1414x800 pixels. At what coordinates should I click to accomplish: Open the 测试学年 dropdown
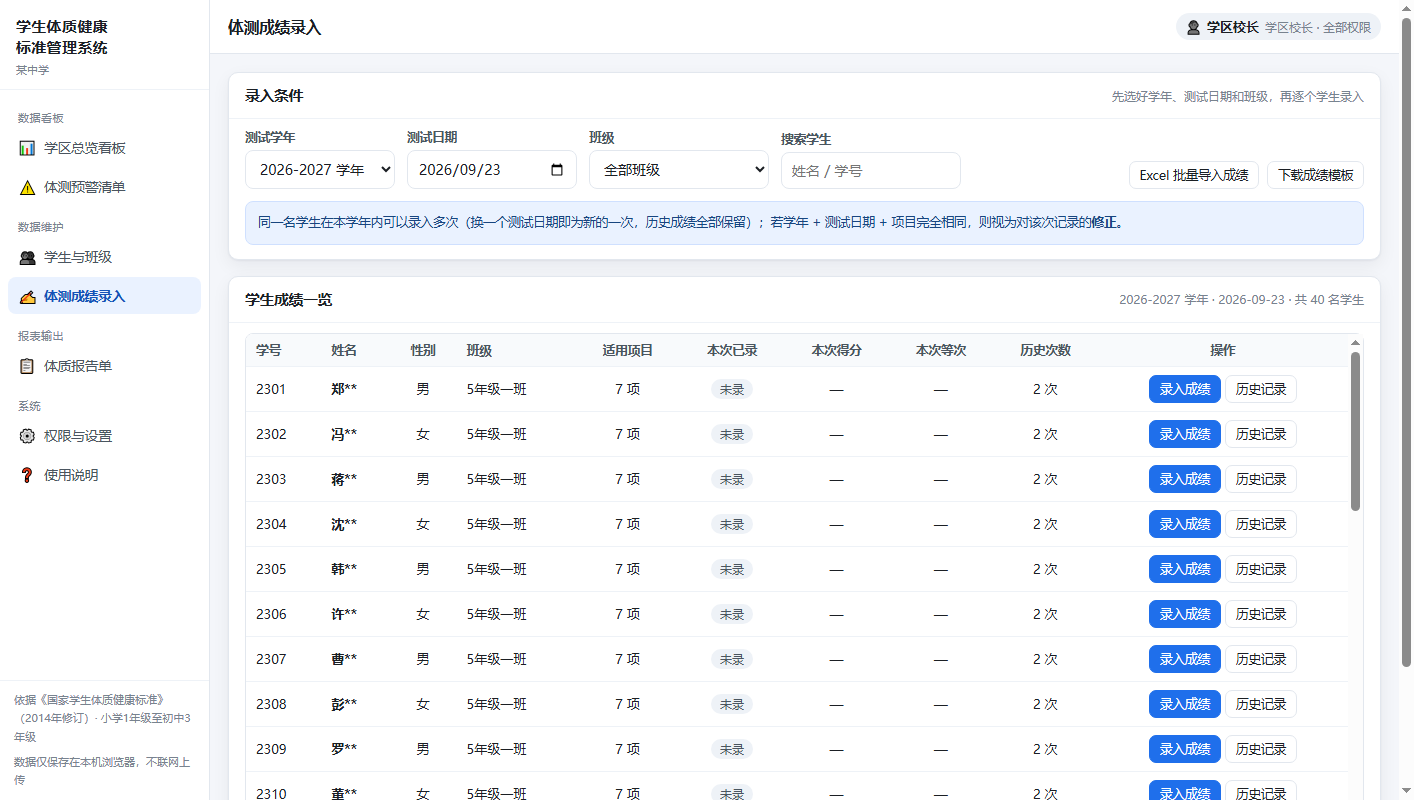pos(320,170)
